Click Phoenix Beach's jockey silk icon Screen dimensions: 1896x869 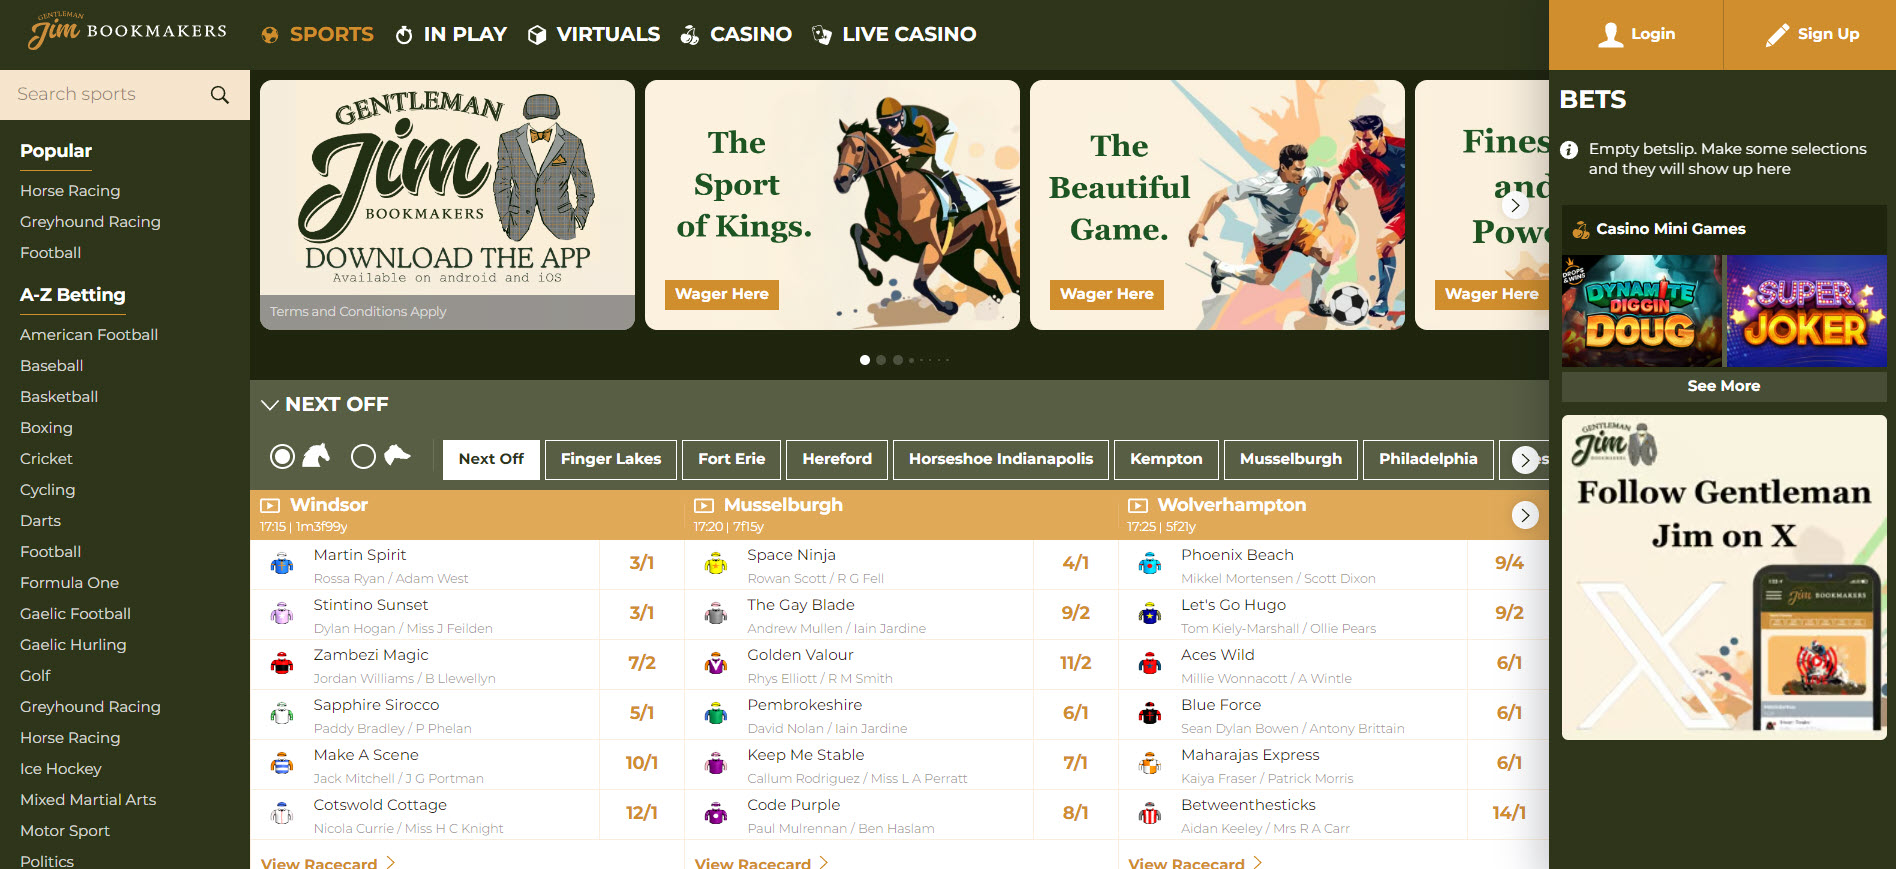(x=1150, y=564)
